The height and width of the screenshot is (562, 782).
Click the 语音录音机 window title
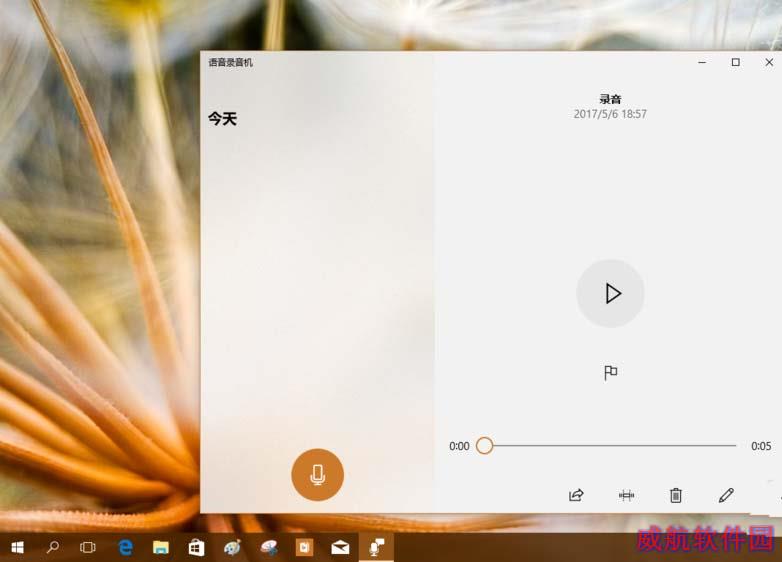(x=230, y=62)
